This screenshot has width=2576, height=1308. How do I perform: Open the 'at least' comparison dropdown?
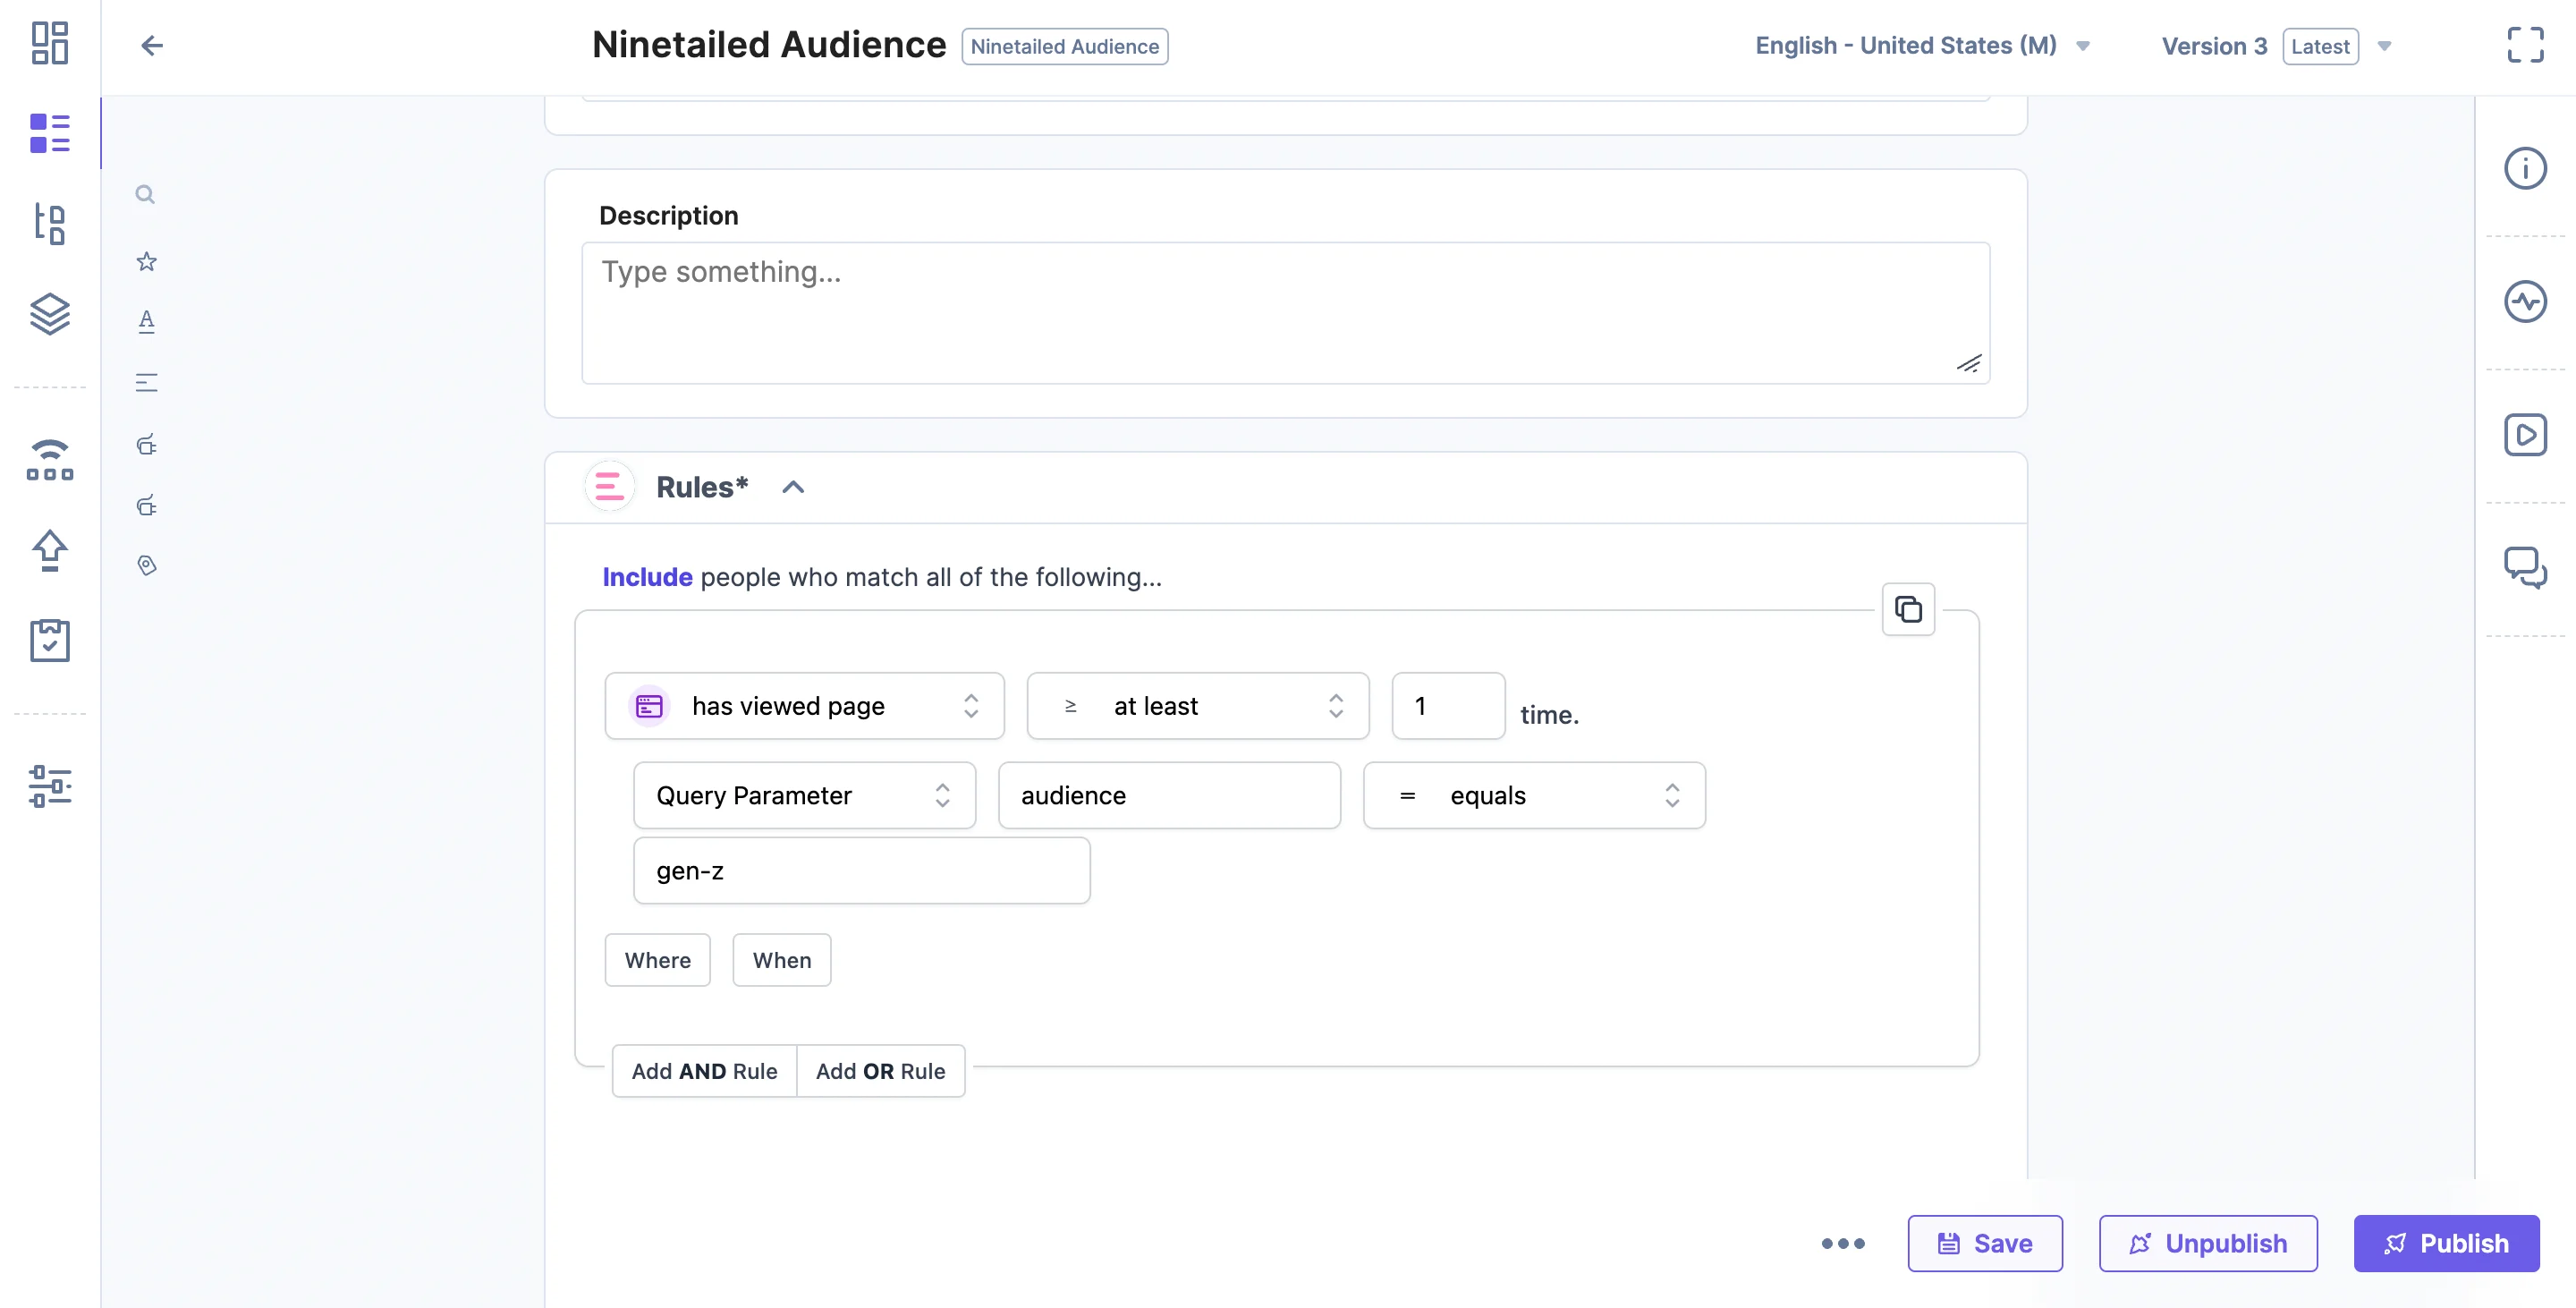(x=1197, y=706)
